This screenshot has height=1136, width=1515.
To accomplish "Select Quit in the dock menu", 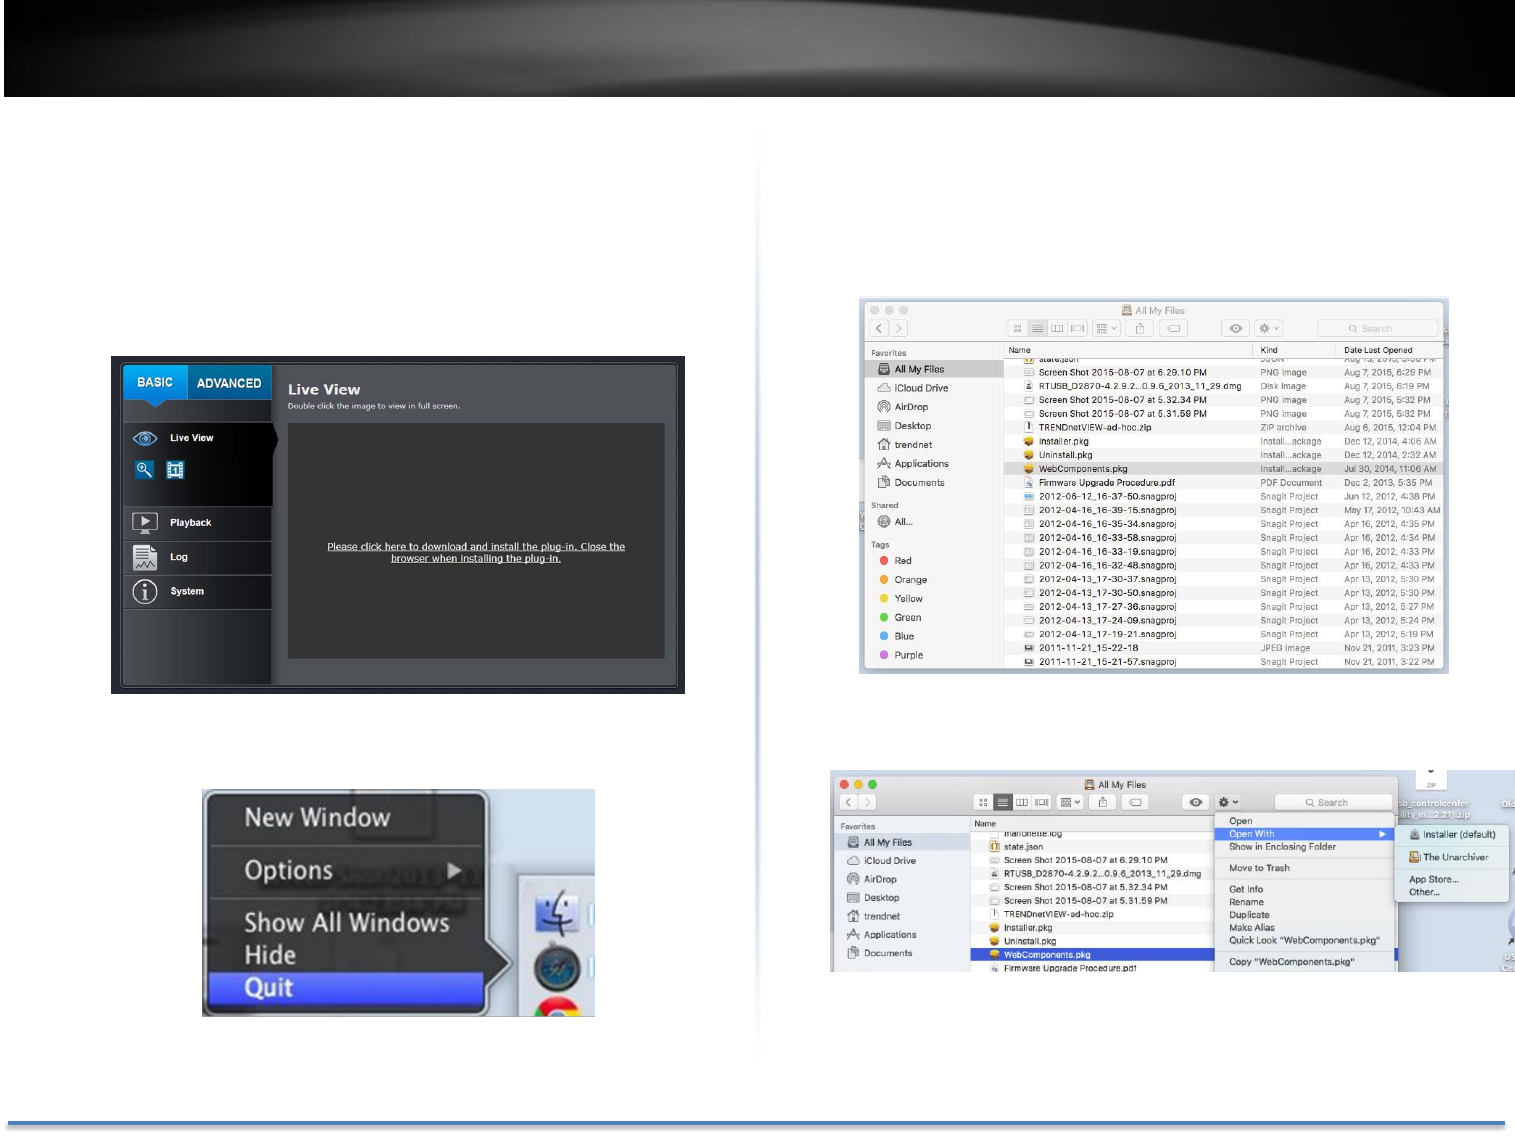I will click(x=346, y=988).
